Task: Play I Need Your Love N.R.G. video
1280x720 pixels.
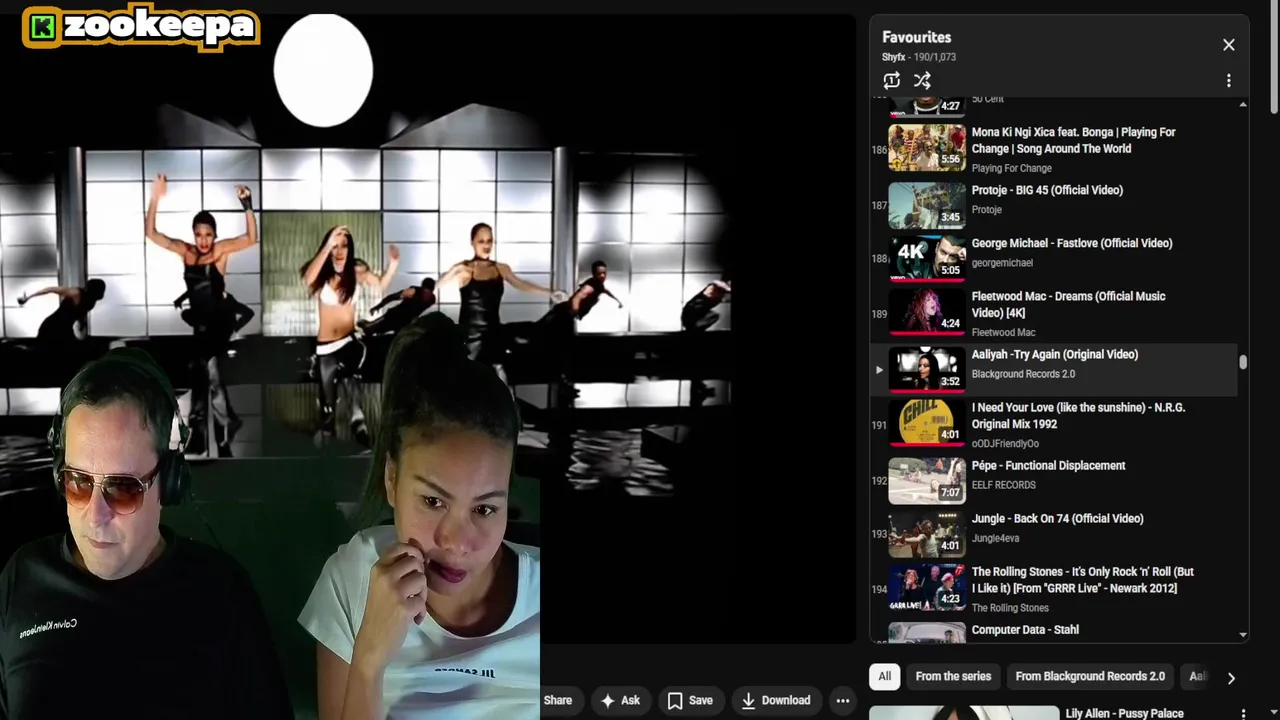Action: pos(1078,415)
